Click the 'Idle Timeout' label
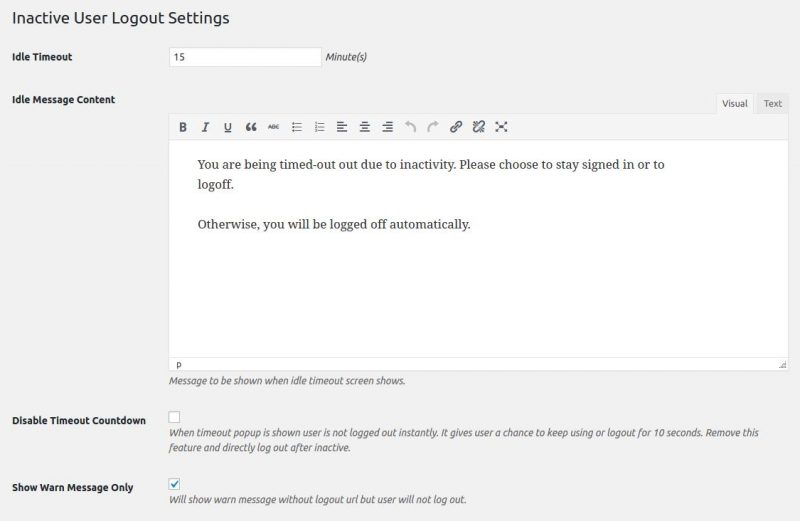The height and width of the screenshot is (521, 800). coord(42,57)
